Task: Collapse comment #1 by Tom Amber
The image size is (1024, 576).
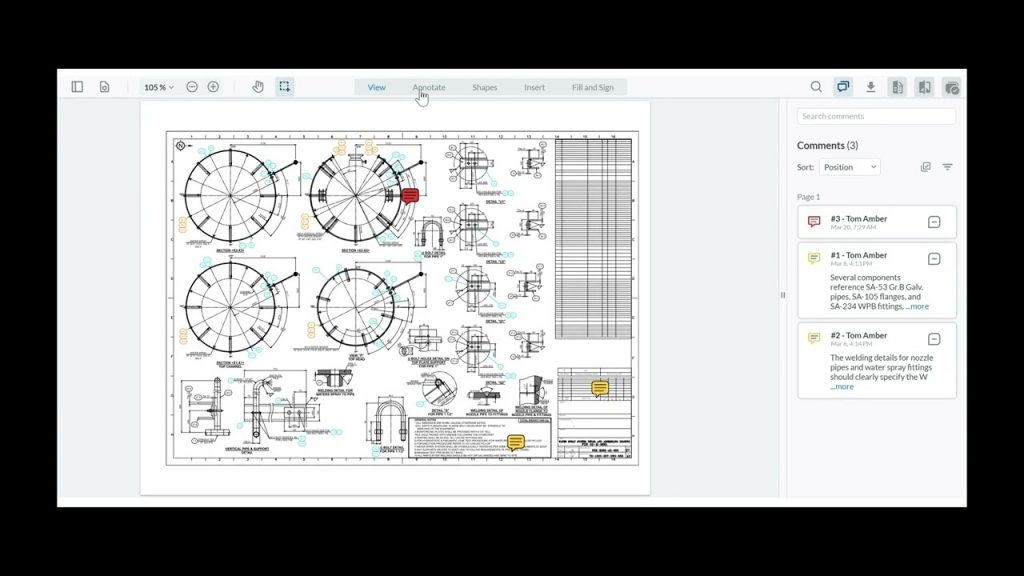Action: (x=934, y=259)
